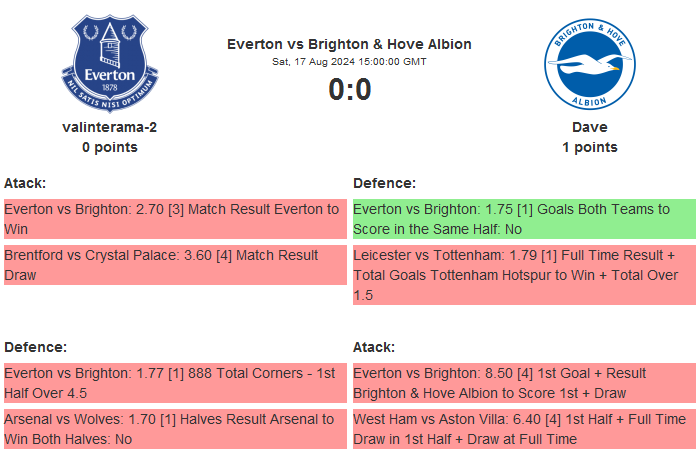Click the Everton club crest
Viewport: 700px width, 460px height.
tap(110, 64)
